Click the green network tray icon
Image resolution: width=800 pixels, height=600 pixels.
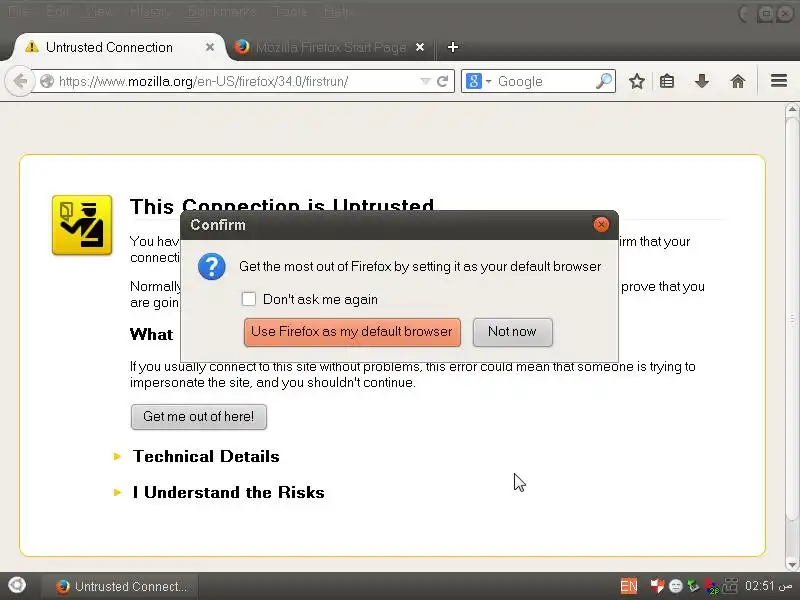coord(692,586)
